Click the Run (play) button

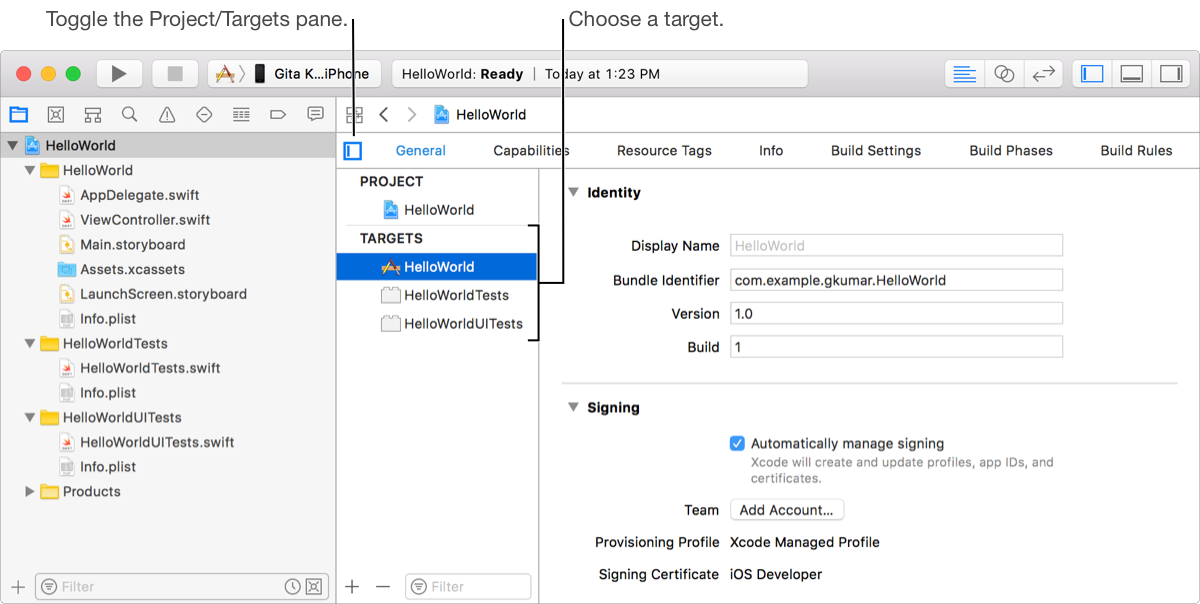tap(119, 73)
